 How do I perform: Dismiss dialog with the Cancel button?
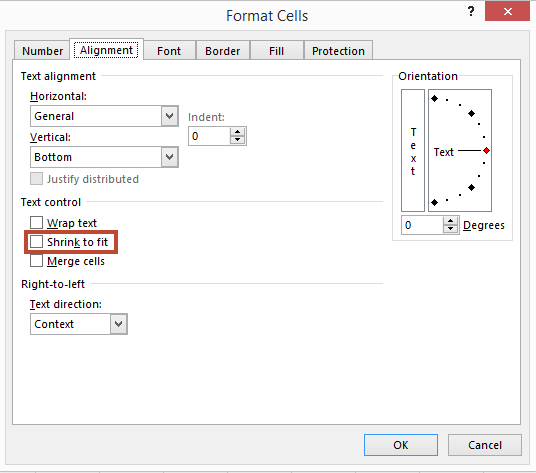click(485, 445)
